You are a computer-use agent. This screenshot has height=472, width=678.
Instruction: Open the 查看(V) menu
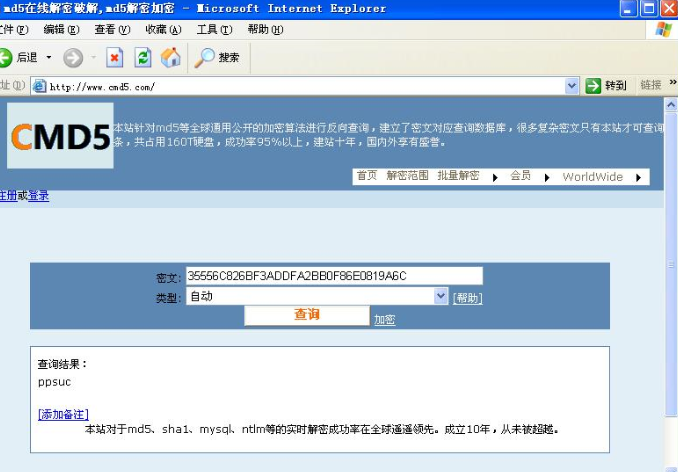[x=112, y=29]
